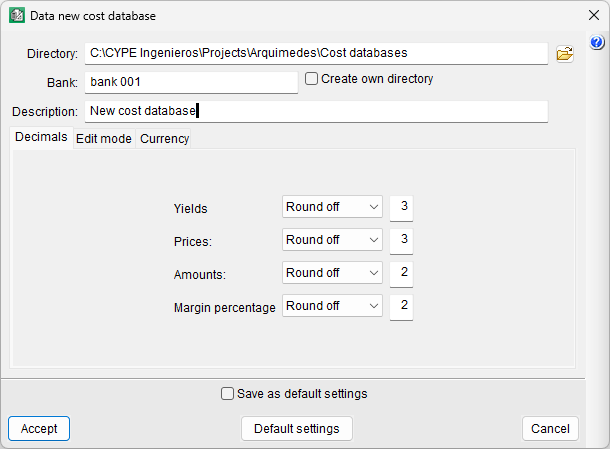Image resolution: width=610 pixels, height=449 pixels.
Task: Switch to the Edit mode tab
Action: click(x=104, y=139)
